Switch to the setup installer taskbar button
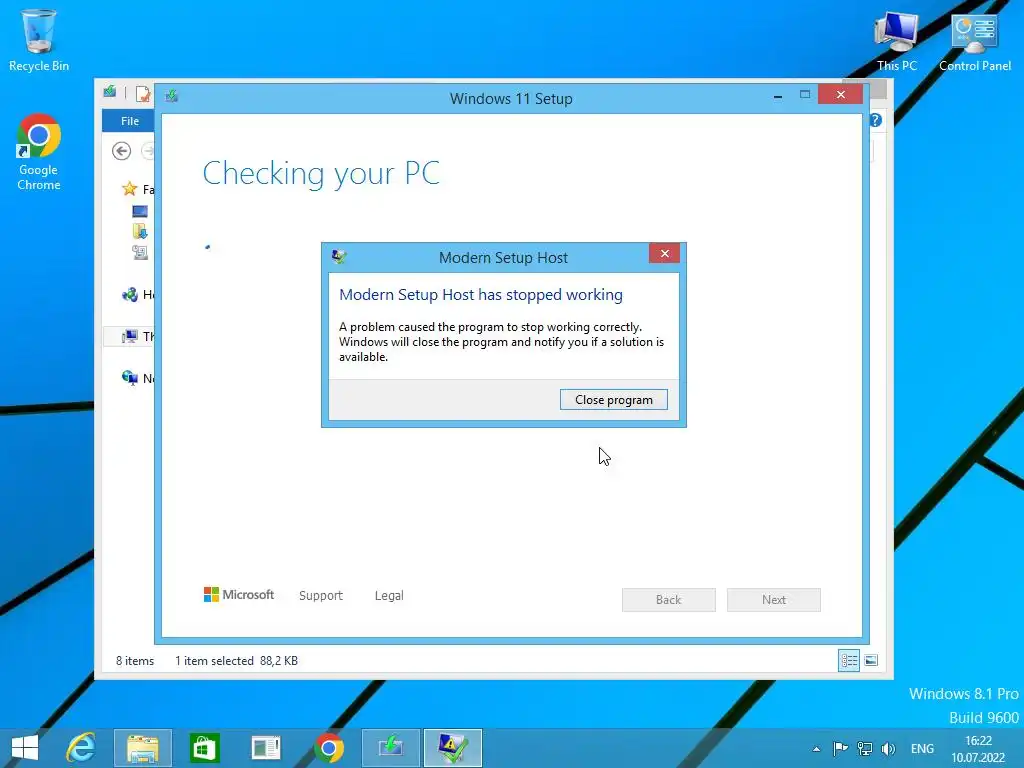1024x768 pixels. (391, 748)
